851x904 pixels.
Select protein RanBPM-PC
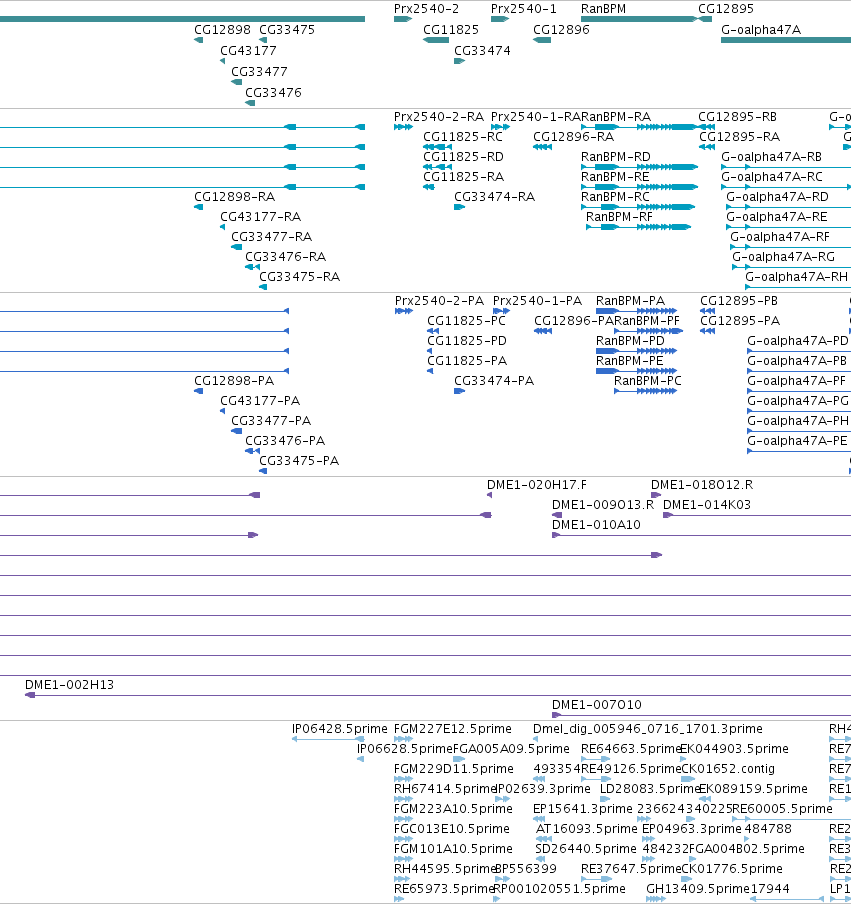click(x=647, y=381)
